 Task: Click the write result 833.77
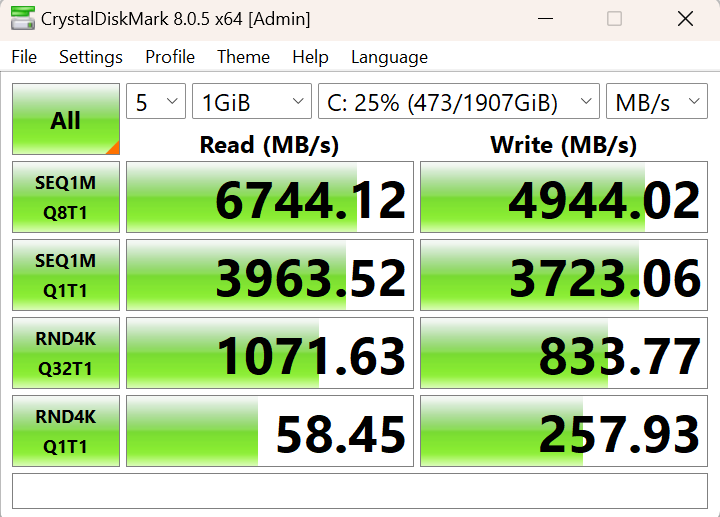point(564,353)
